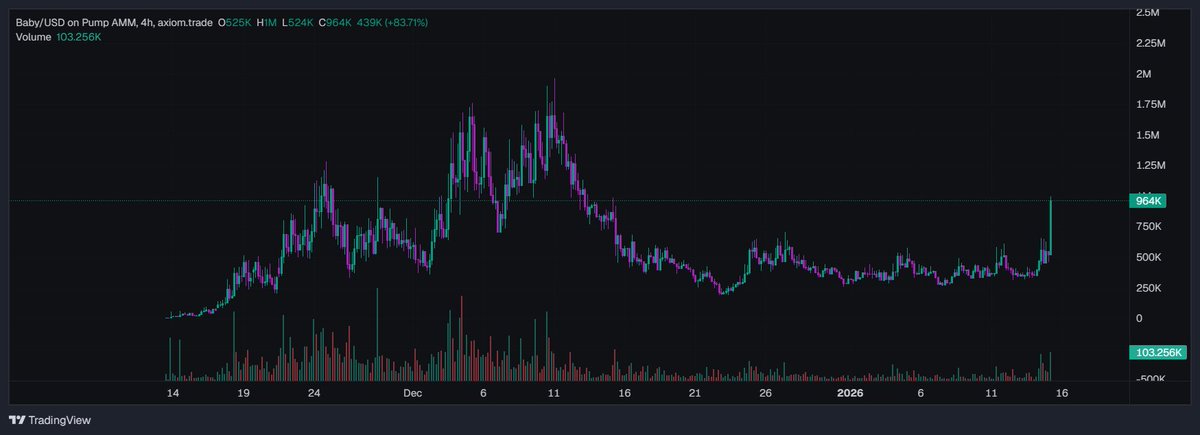Click the 24 date label on time axis
Screen dimensions: 1200x435
click(x=313, y=394)
